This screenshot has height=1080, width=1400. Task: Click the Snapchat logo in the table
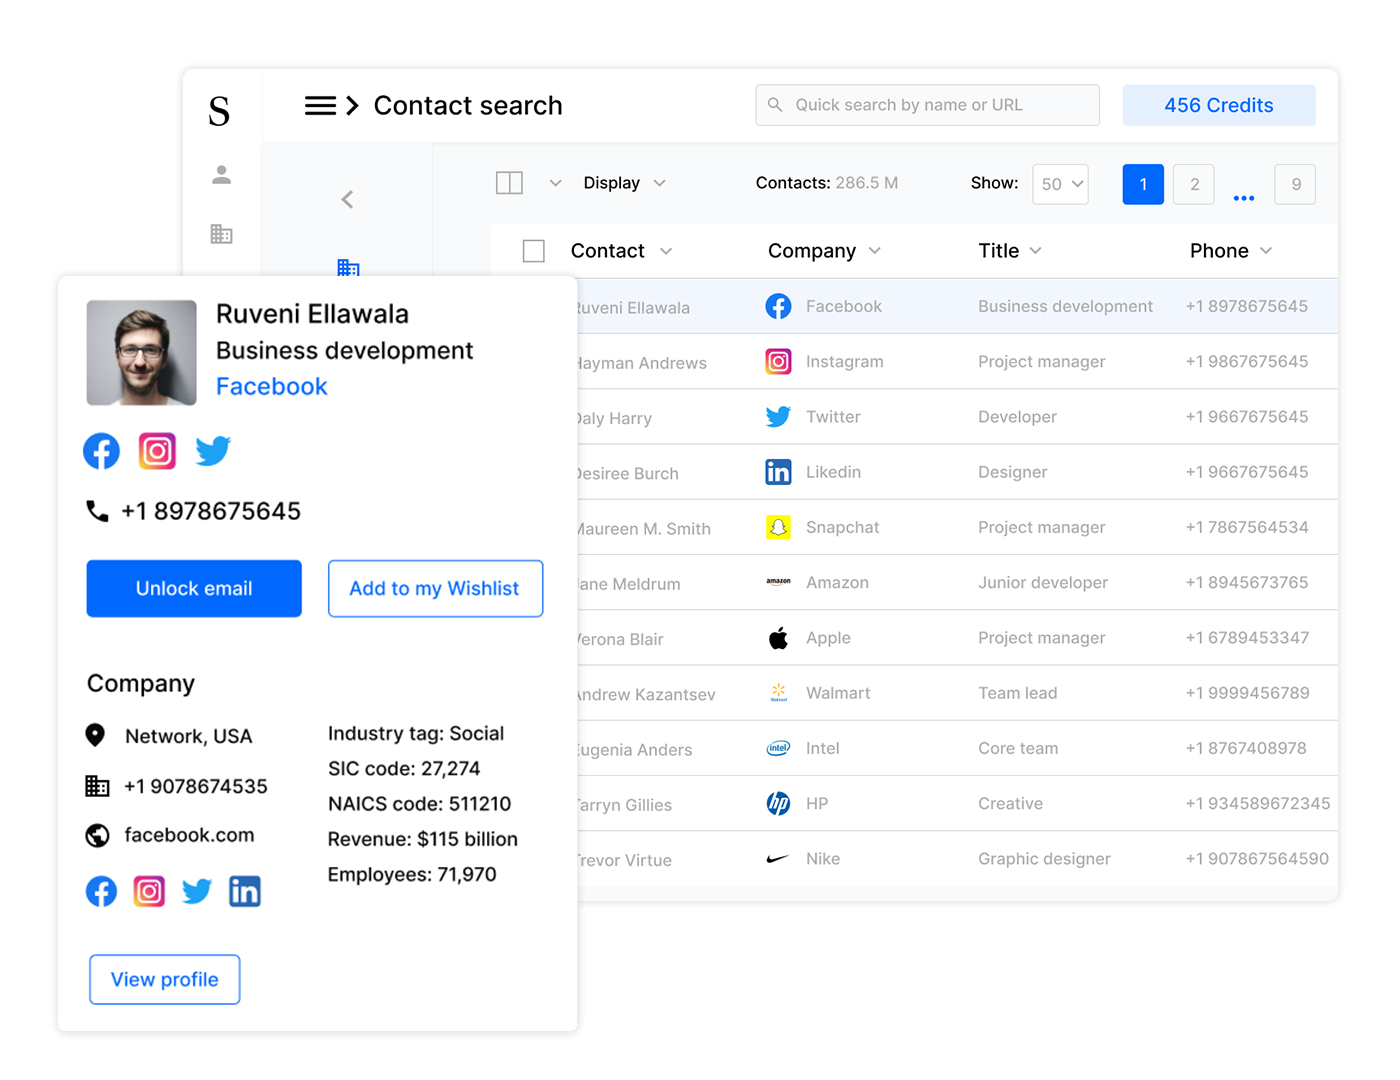coord(778,527)
